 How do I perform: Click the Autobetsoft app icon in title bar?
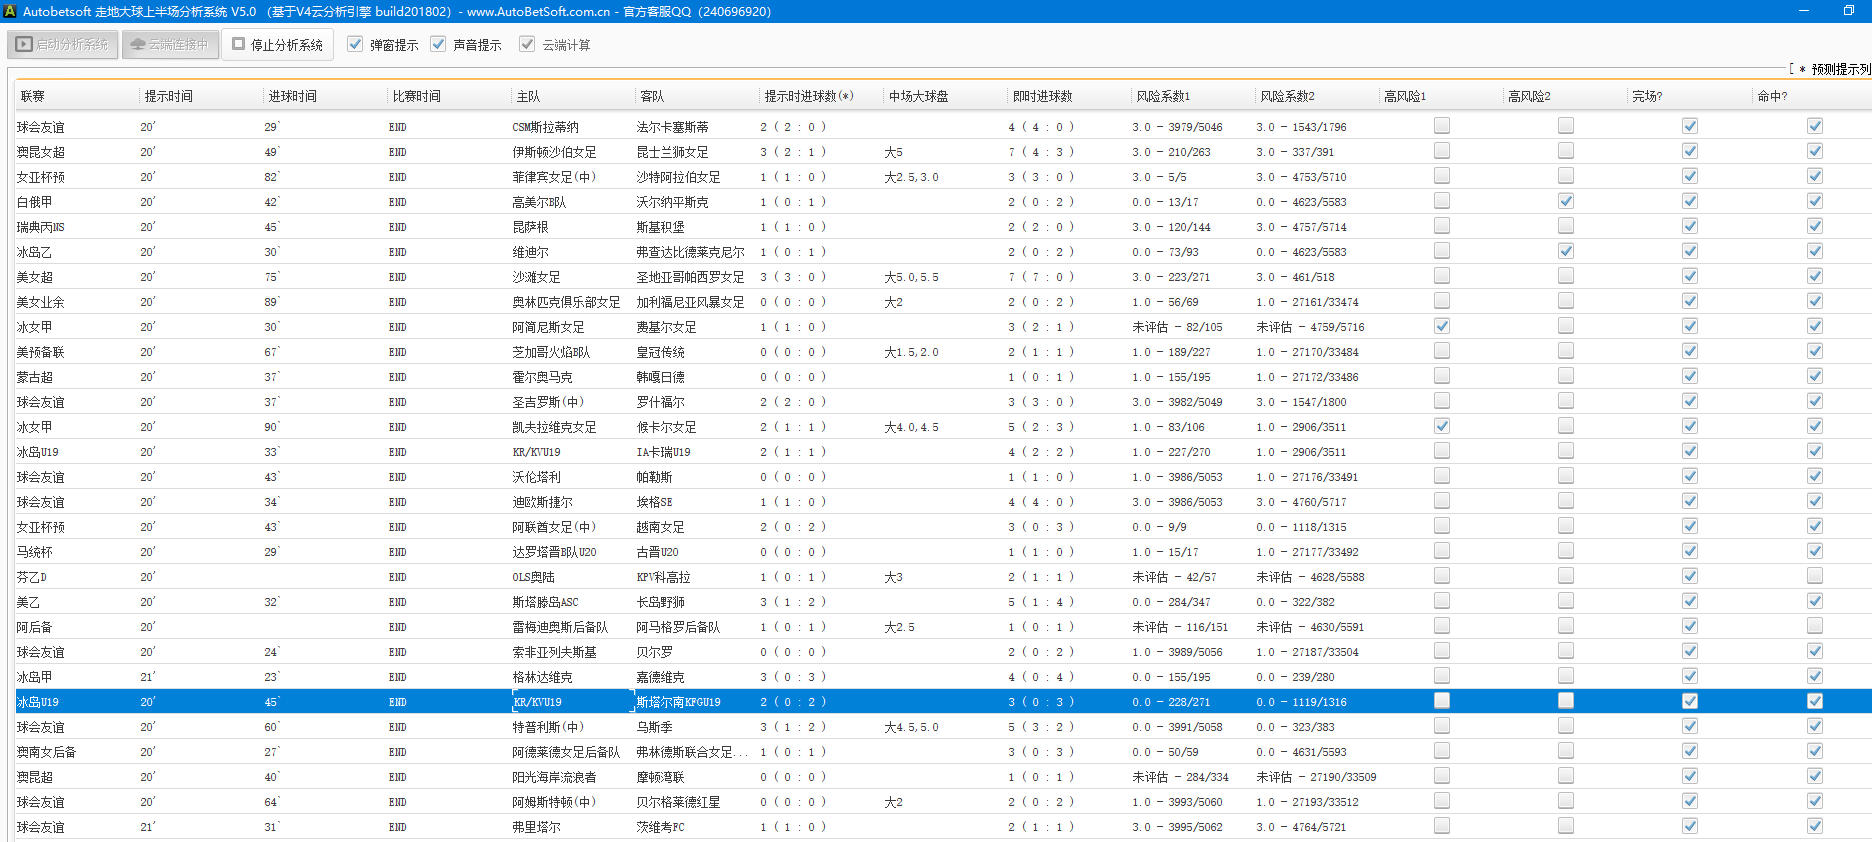click(10, 11)
